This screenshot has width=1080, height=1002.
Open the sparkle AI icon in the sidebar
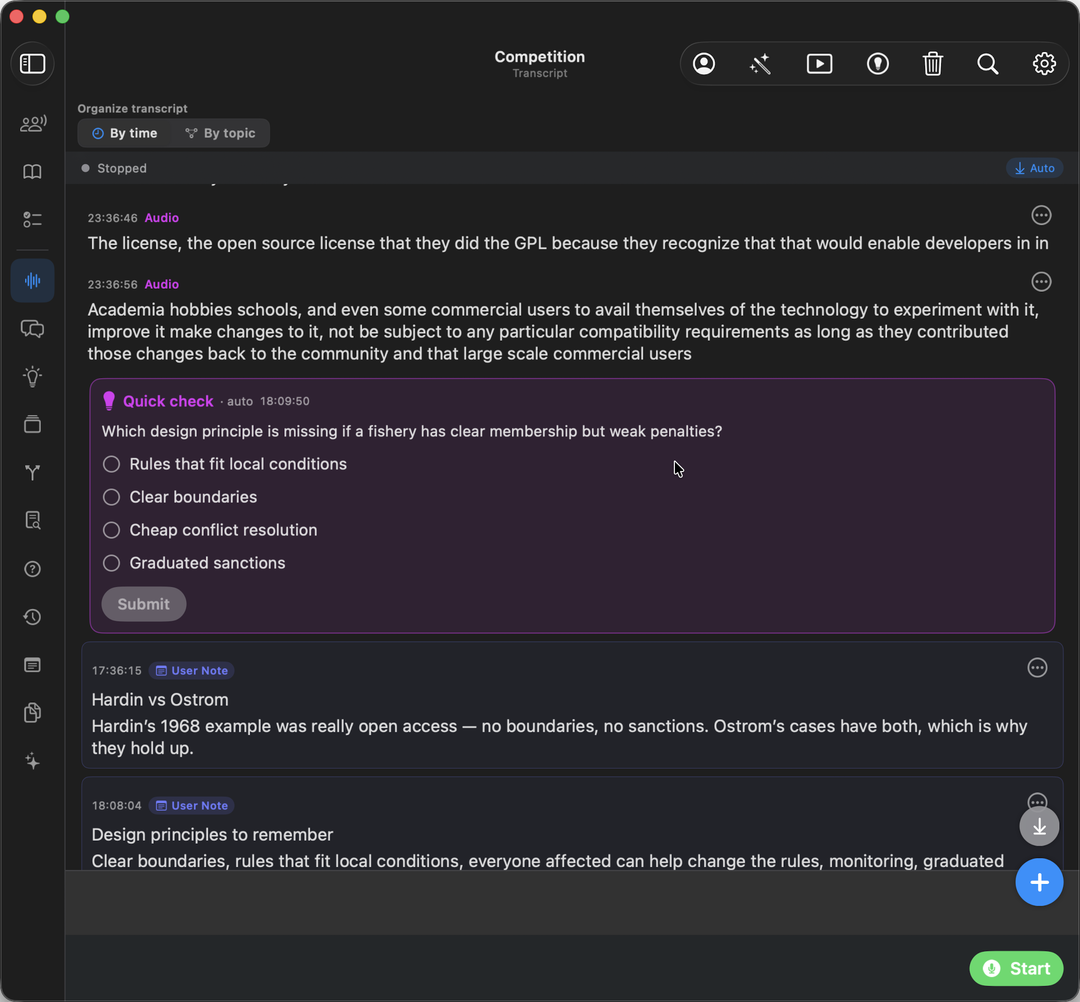coord(32,761)
